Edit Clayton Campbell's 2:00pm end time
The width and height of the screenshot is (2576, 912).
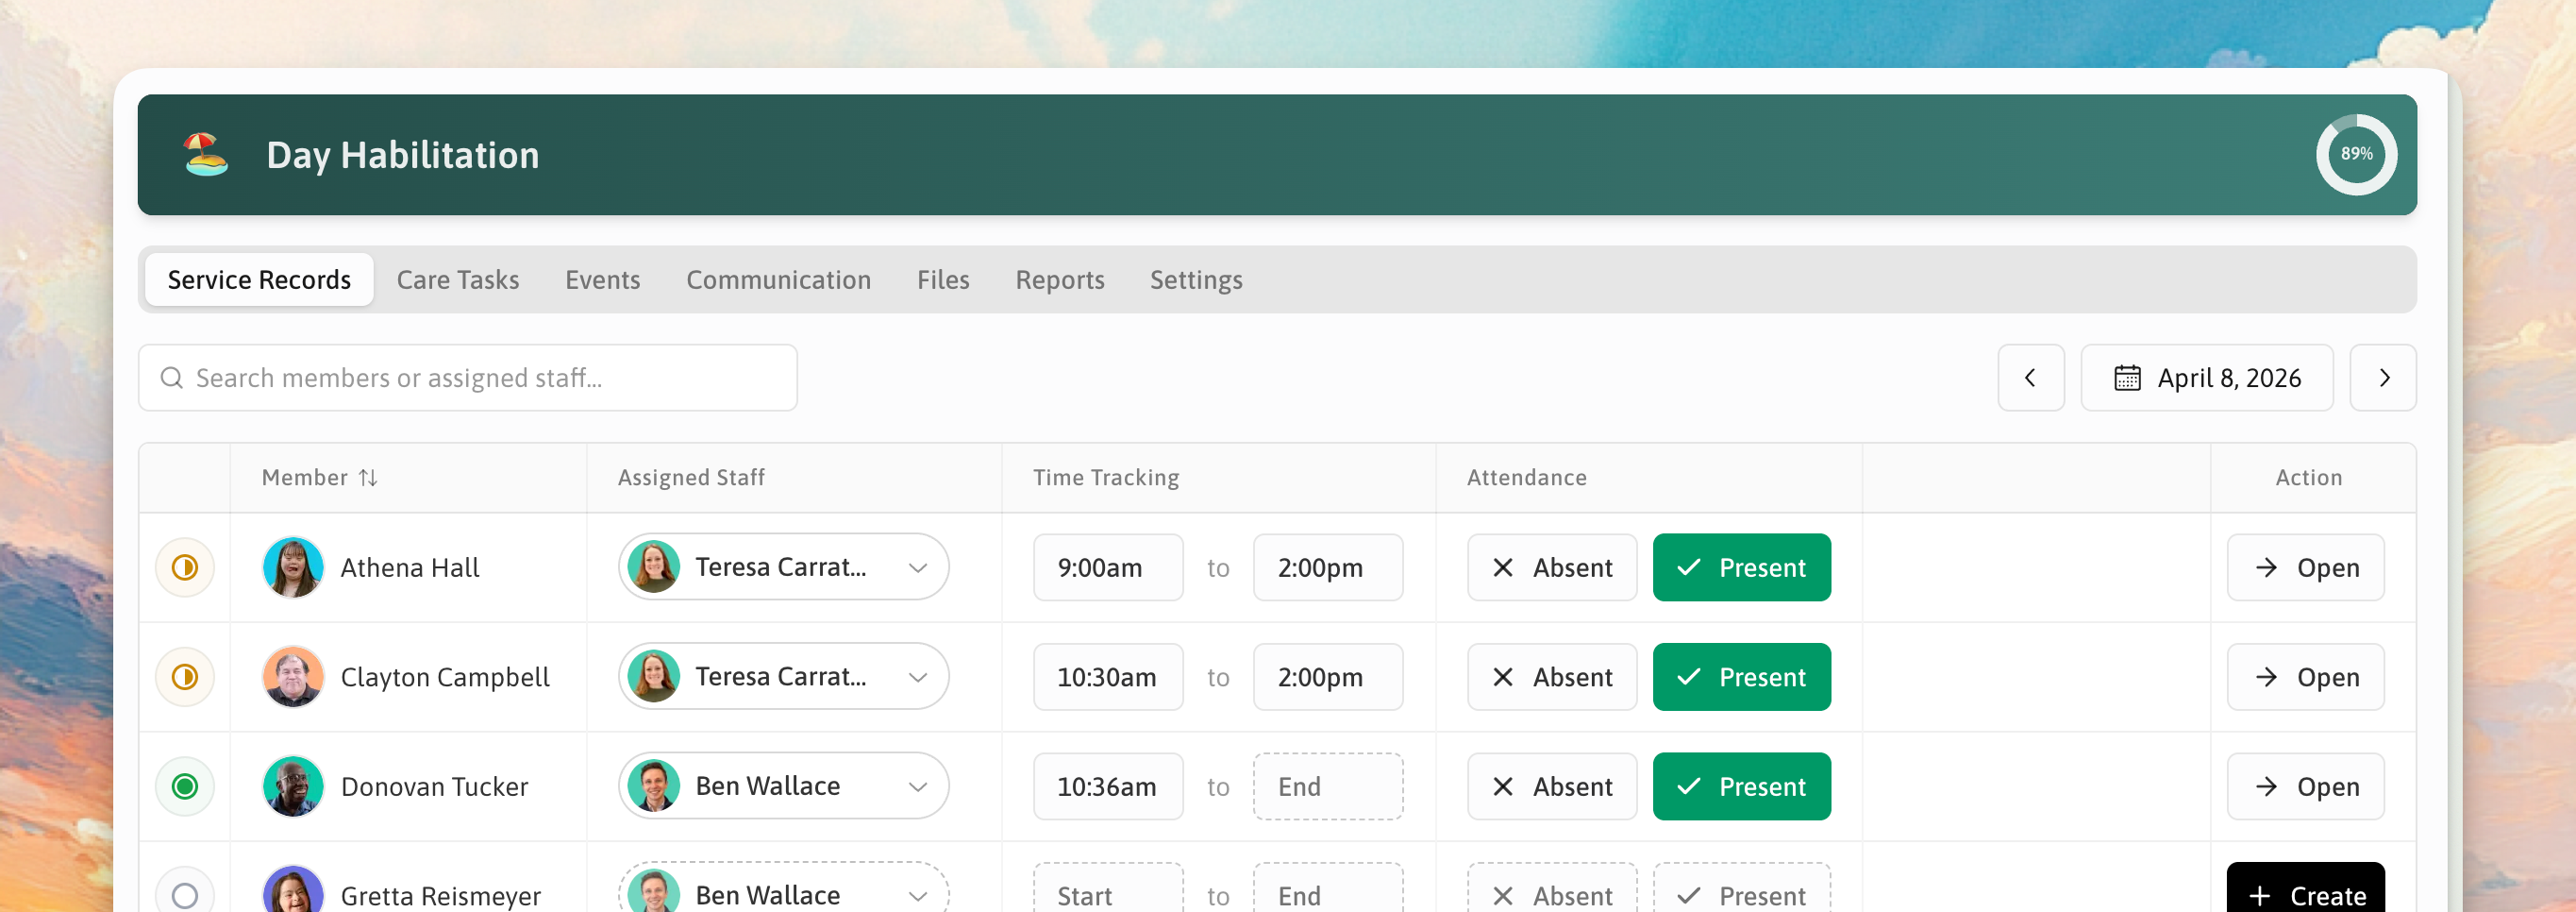click(1328, 677)
